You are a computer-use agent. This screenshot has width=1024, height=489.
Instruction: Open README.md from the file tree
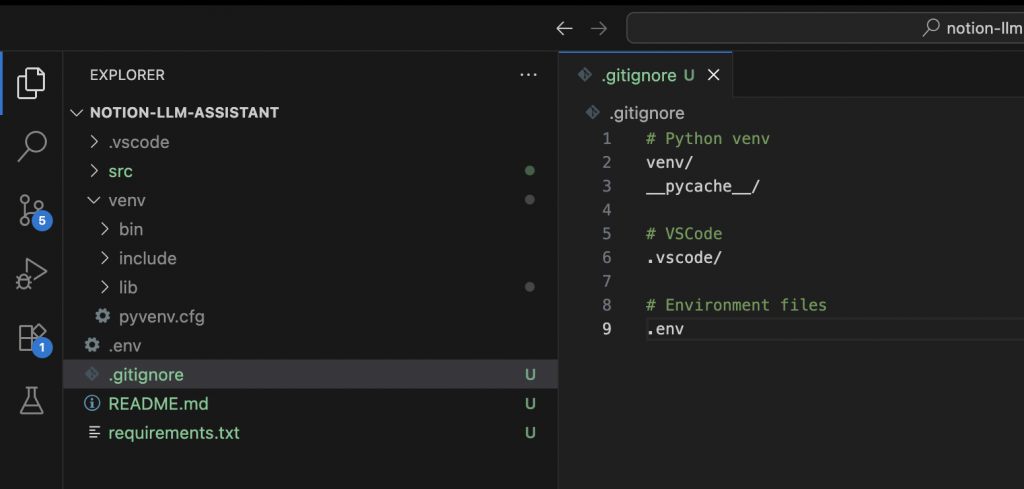[x=158, y=404]
